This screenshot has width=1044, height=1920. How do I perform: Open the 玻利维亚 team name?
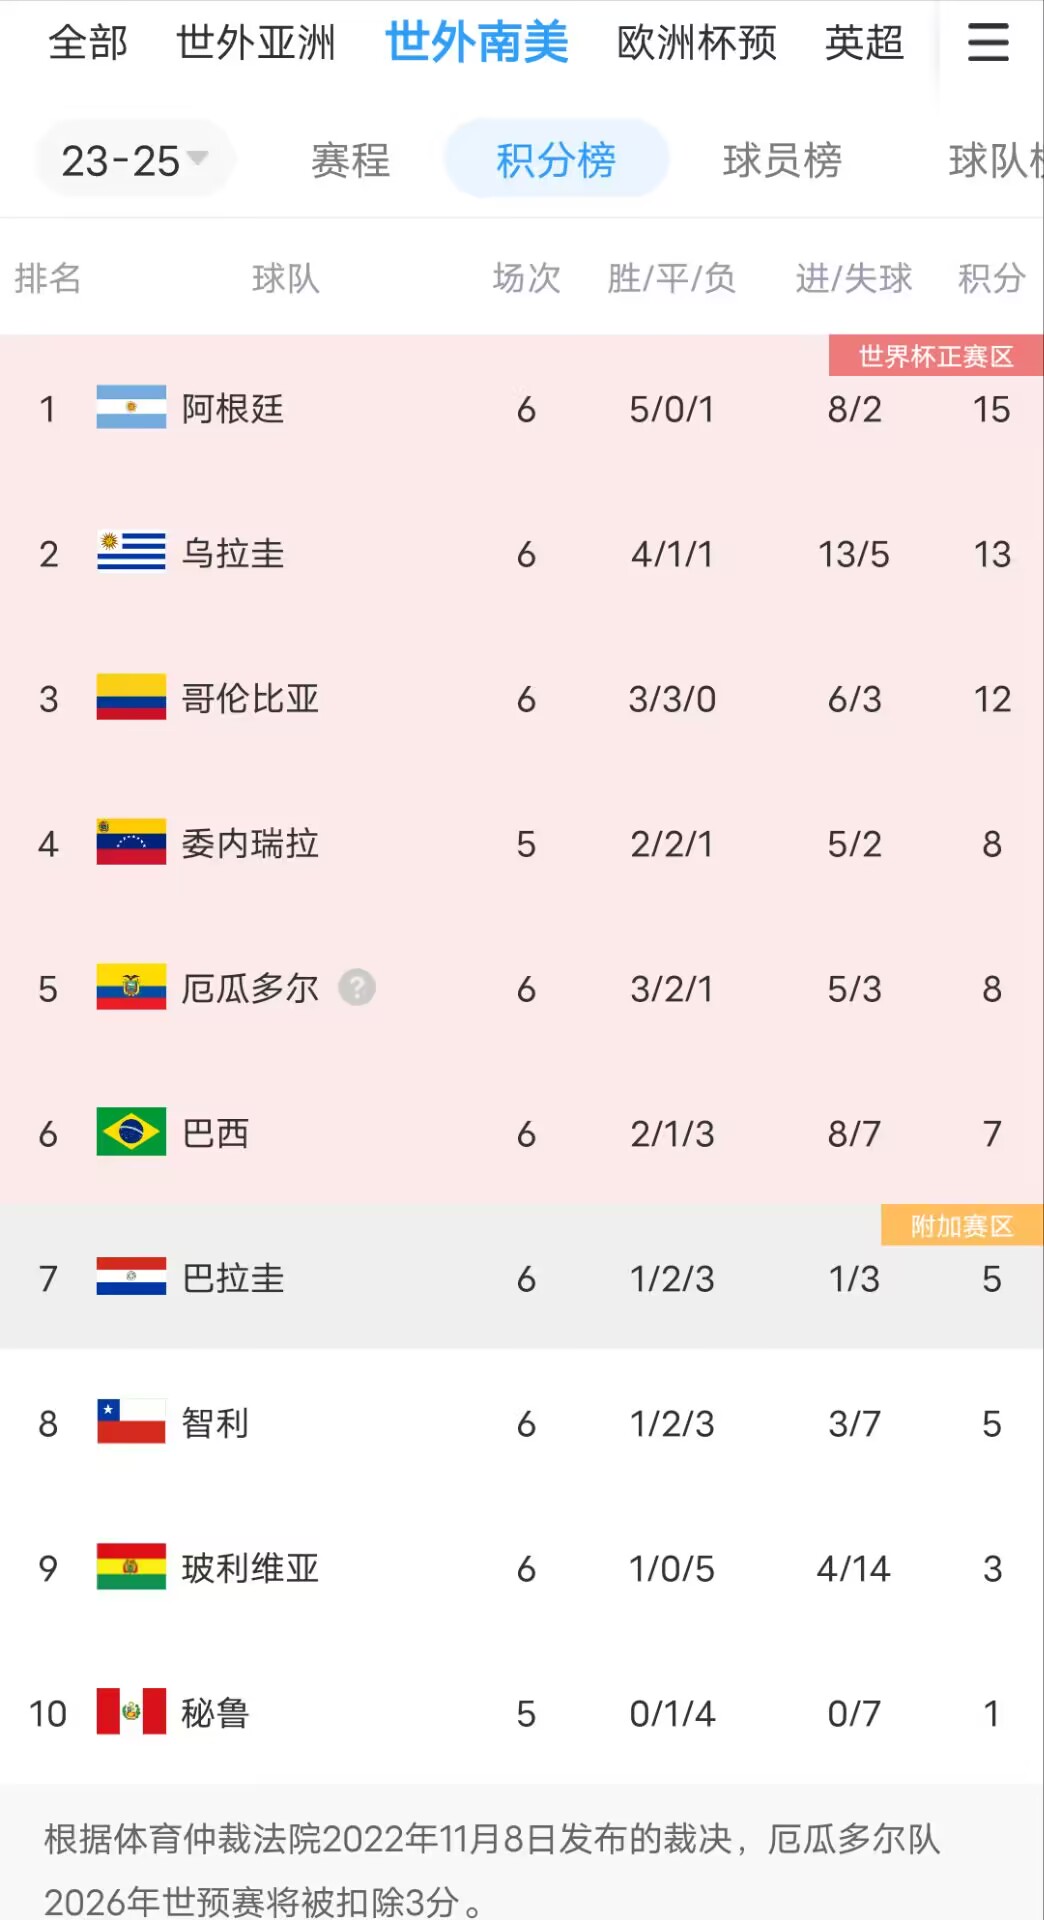[x=250, y=1568]
